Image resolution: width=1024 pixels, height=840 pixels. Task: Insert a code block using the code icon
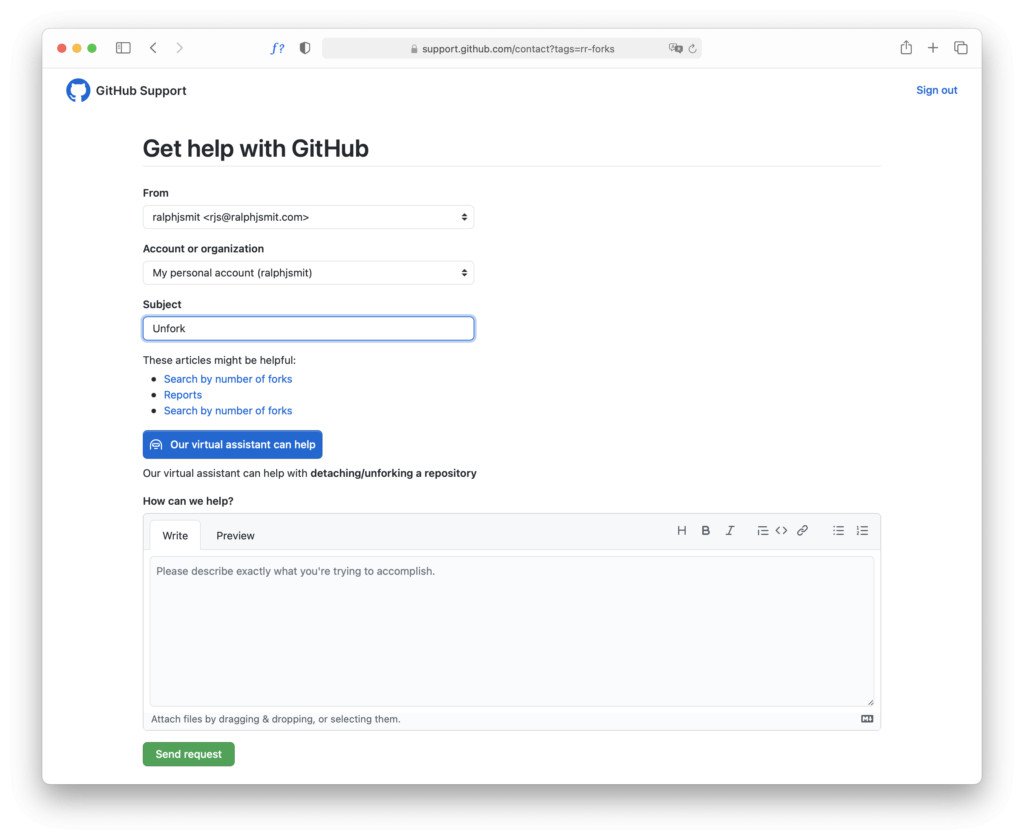(x=781, y=530)
